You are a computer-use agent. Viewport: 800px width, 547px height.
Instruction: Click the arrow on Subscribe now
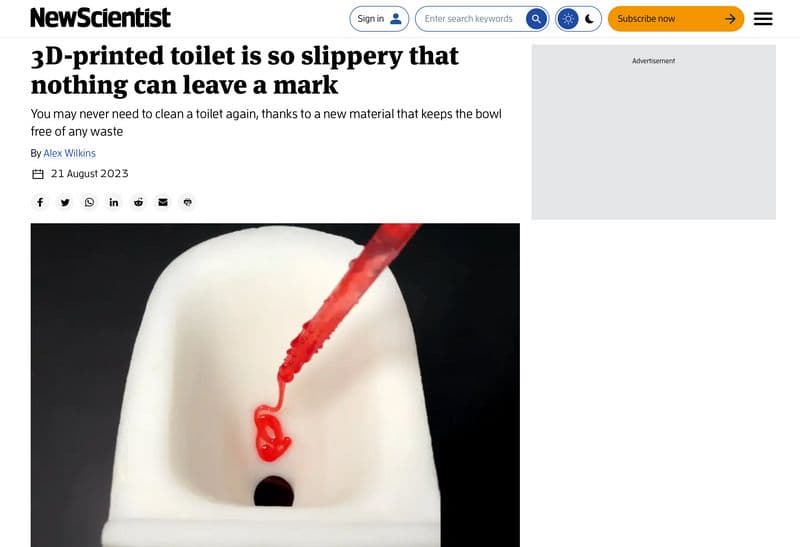730,19
